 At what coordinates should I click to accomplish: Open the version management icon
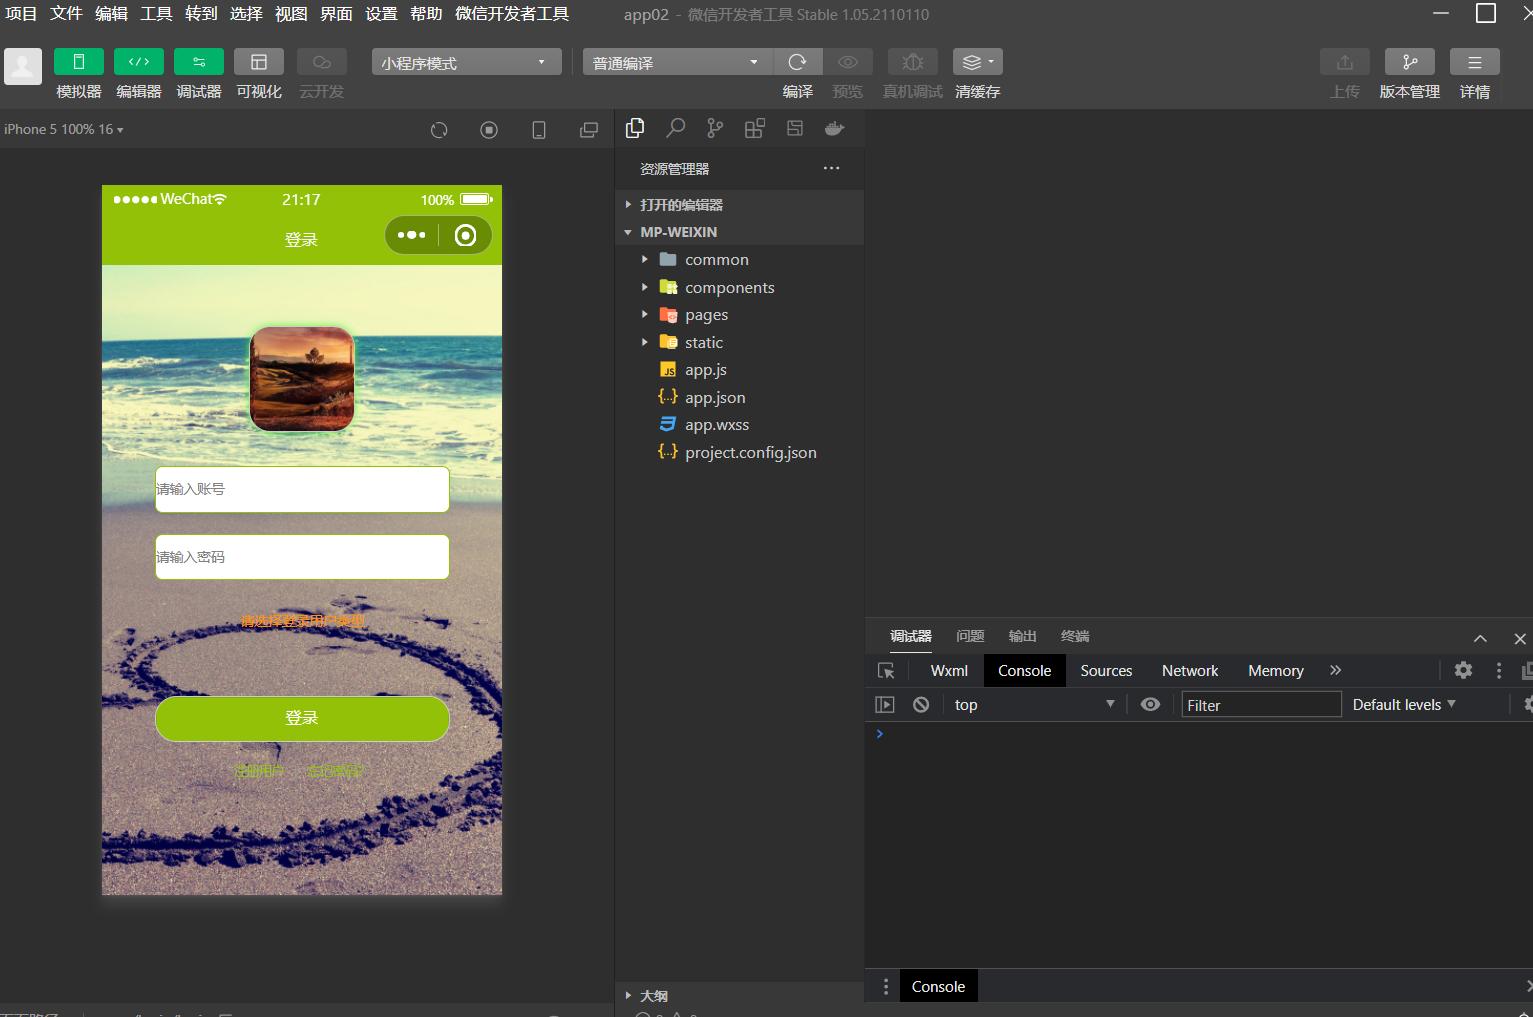[x=1409, y=62]
